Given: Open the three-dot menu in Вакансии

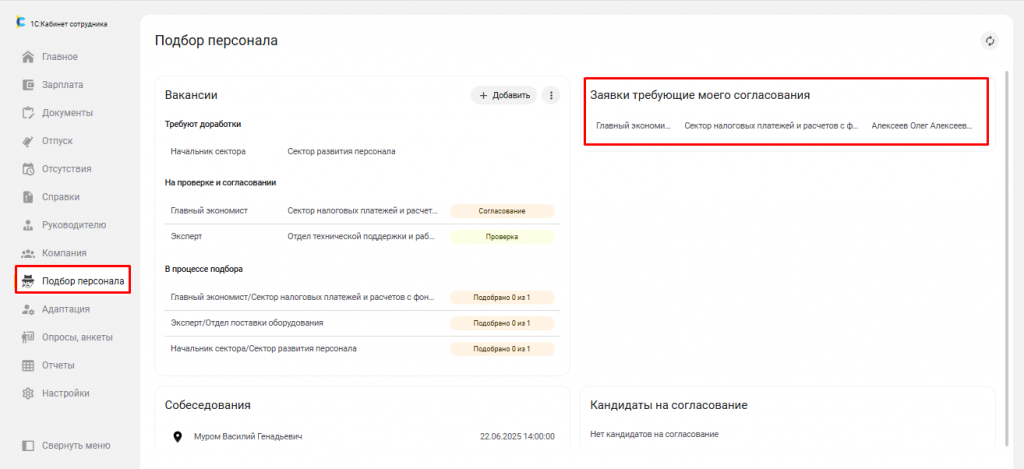Looking at the screenshot, I should [x=549, y=95].
